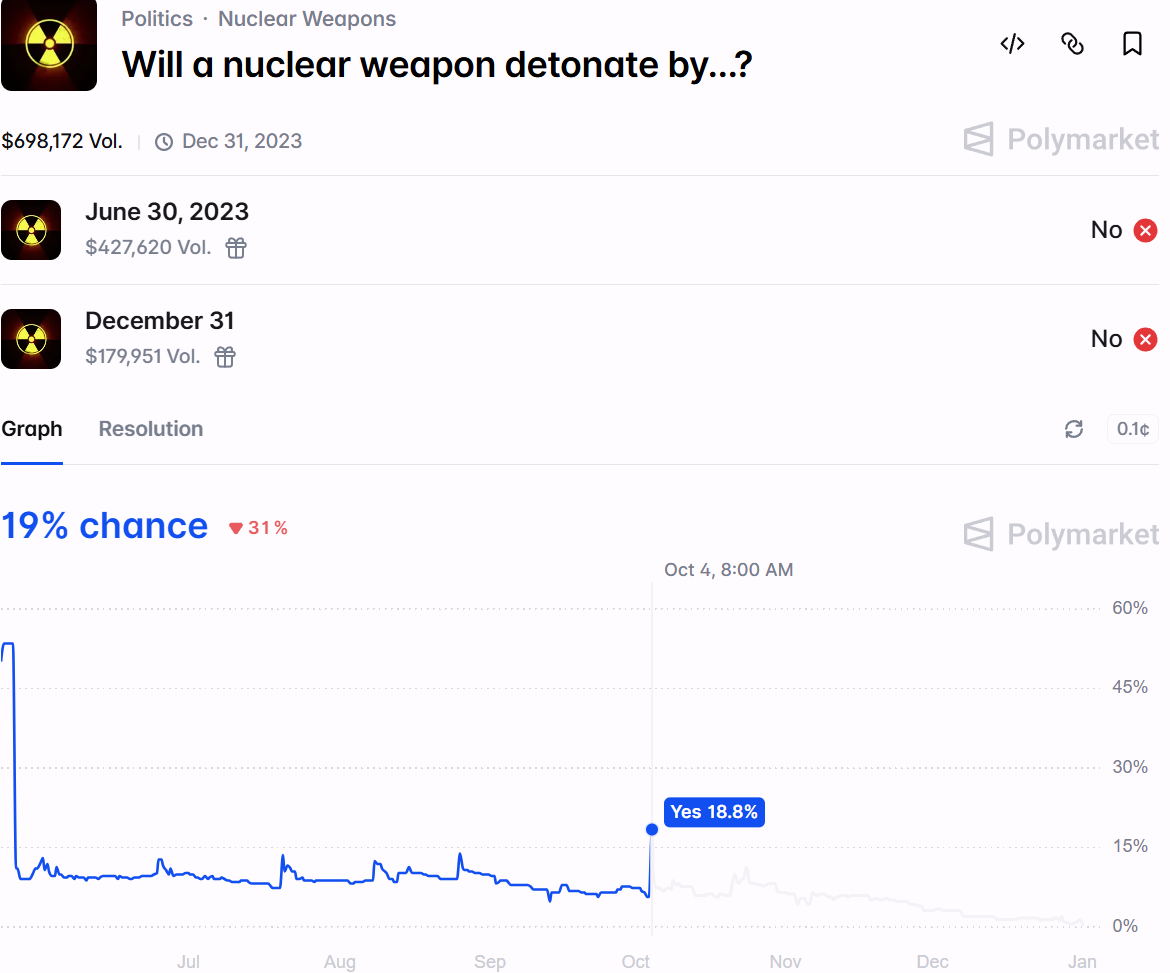Bookmark this market
Image resolution: width=1170 pixels, height=973 pixels.
point(1131,43)
